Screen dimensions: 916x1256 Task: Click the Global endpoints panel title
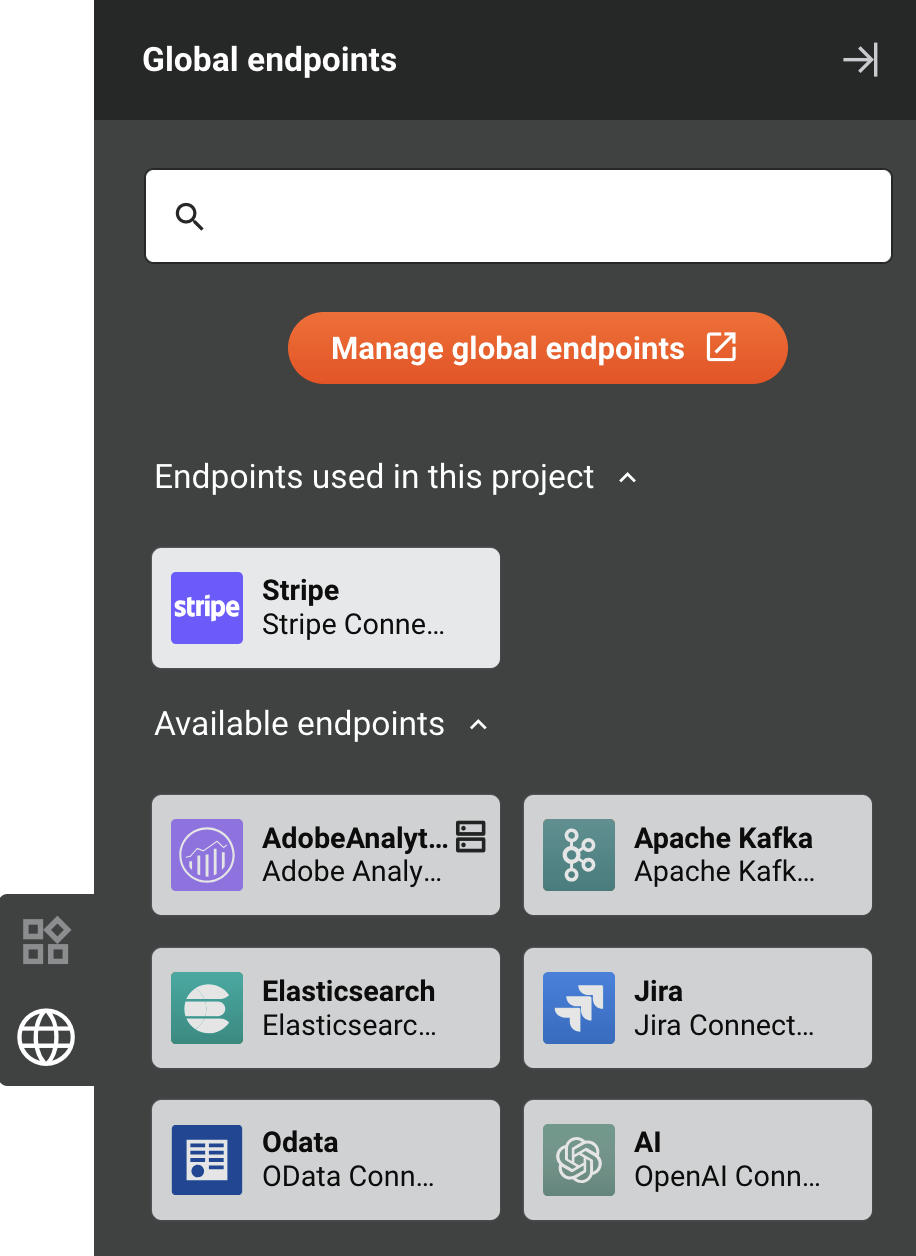click(269, 60)
